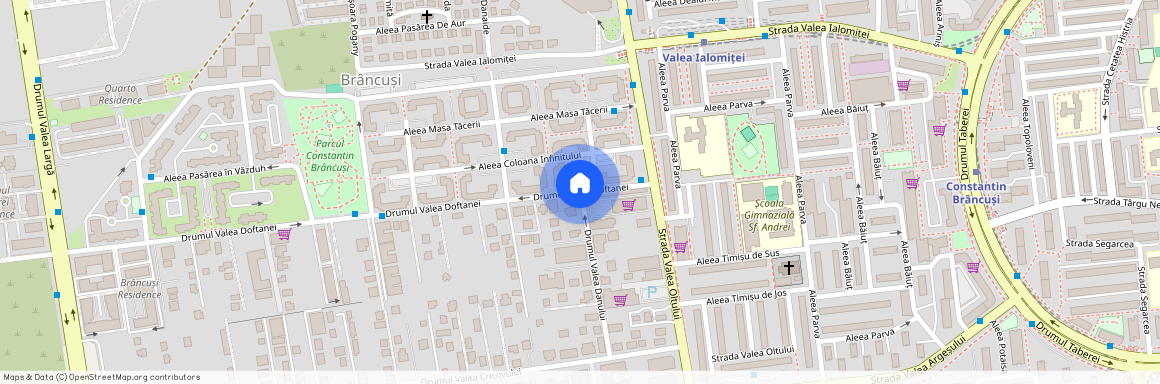The height and width of the screenshot is (384, 1160).
Task: Click the shopping cart icon below Pasărea în Văzduh
Action: tap(284, 235)
